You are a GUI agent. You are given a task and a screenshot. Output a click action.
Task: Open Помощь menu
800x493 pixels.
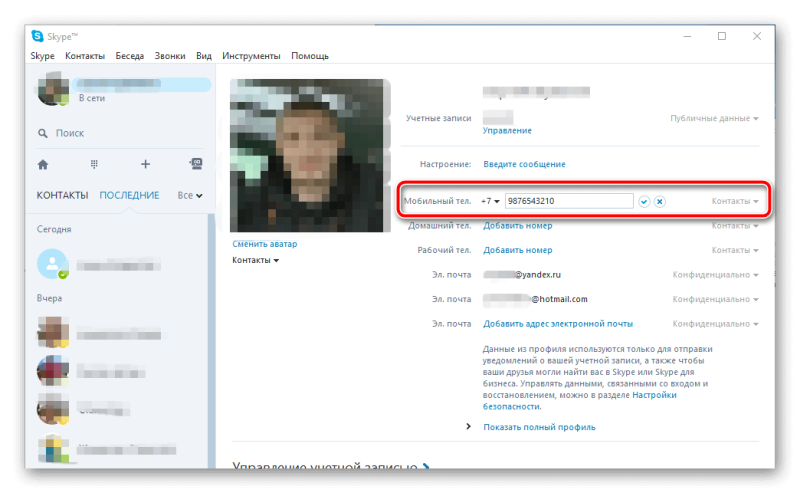[x=310, y=56]
